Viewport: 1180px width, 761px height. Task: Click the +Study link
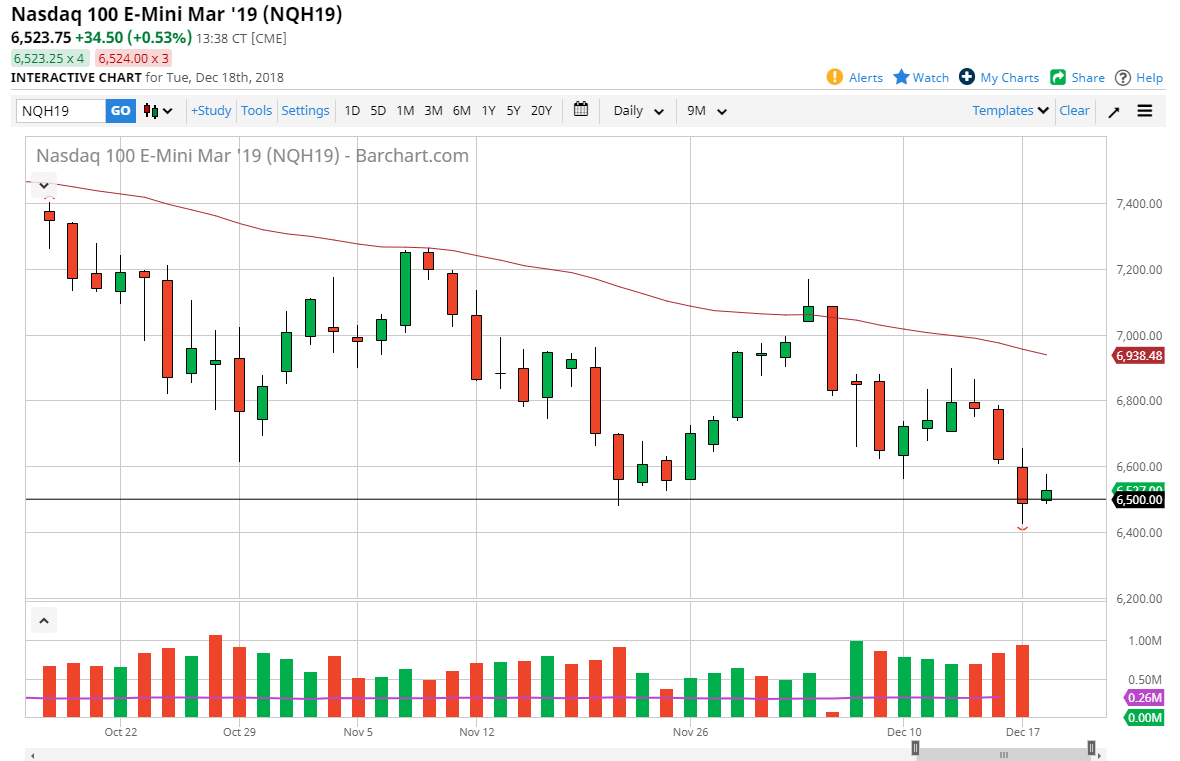coord(211,111)
